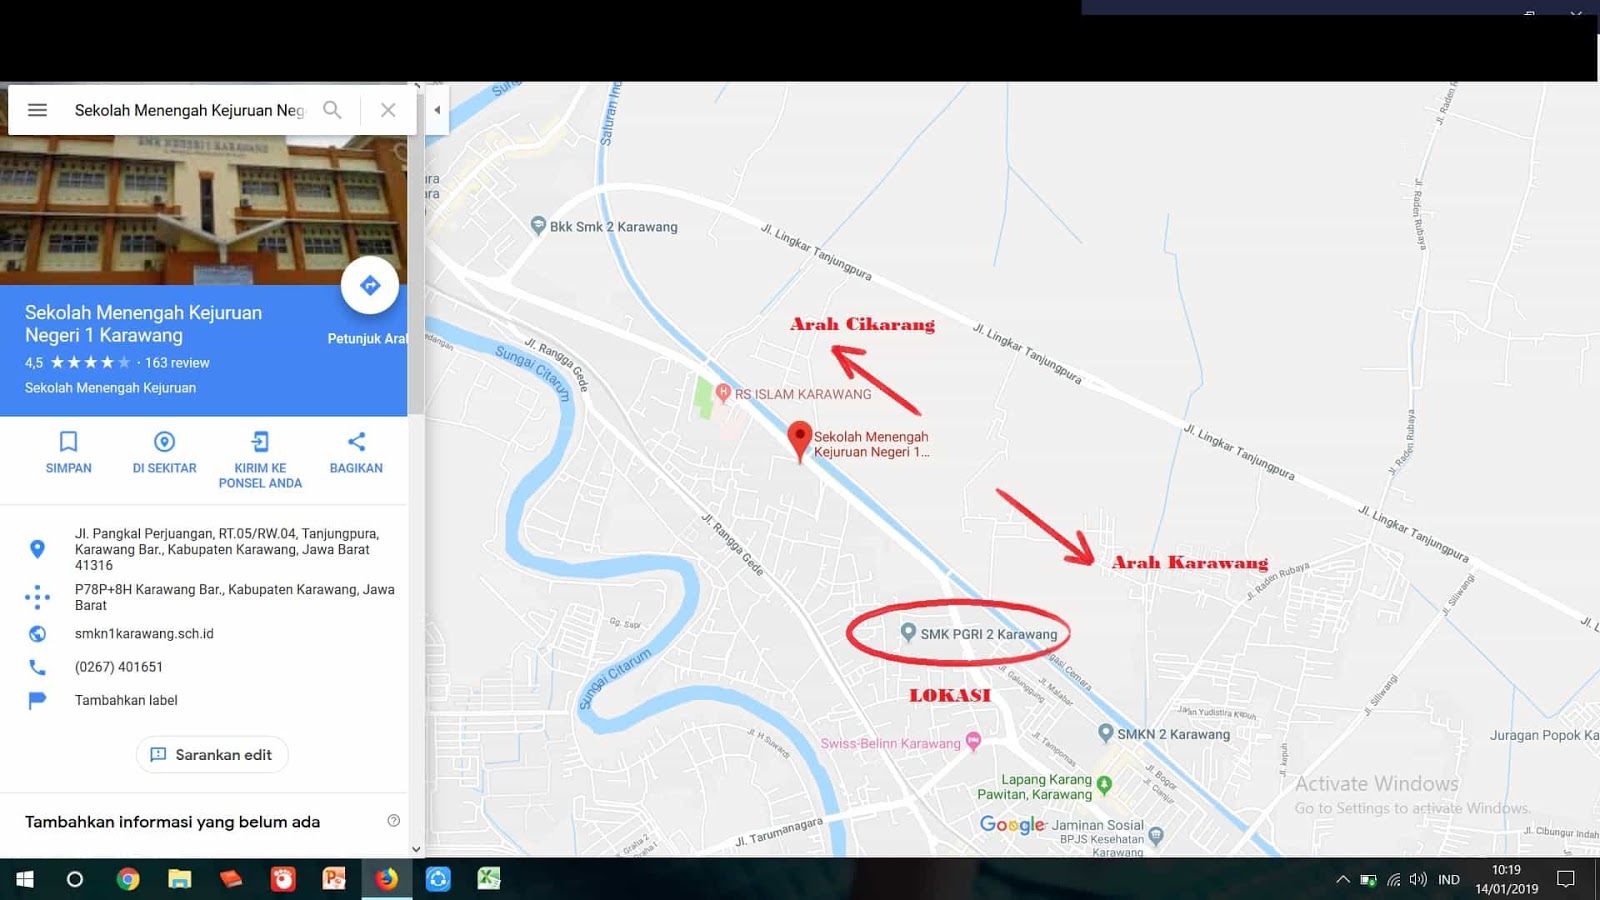Show hidden system tray icons
The height and width of the screenshot is (900, 1600).
pos(1342,880)
